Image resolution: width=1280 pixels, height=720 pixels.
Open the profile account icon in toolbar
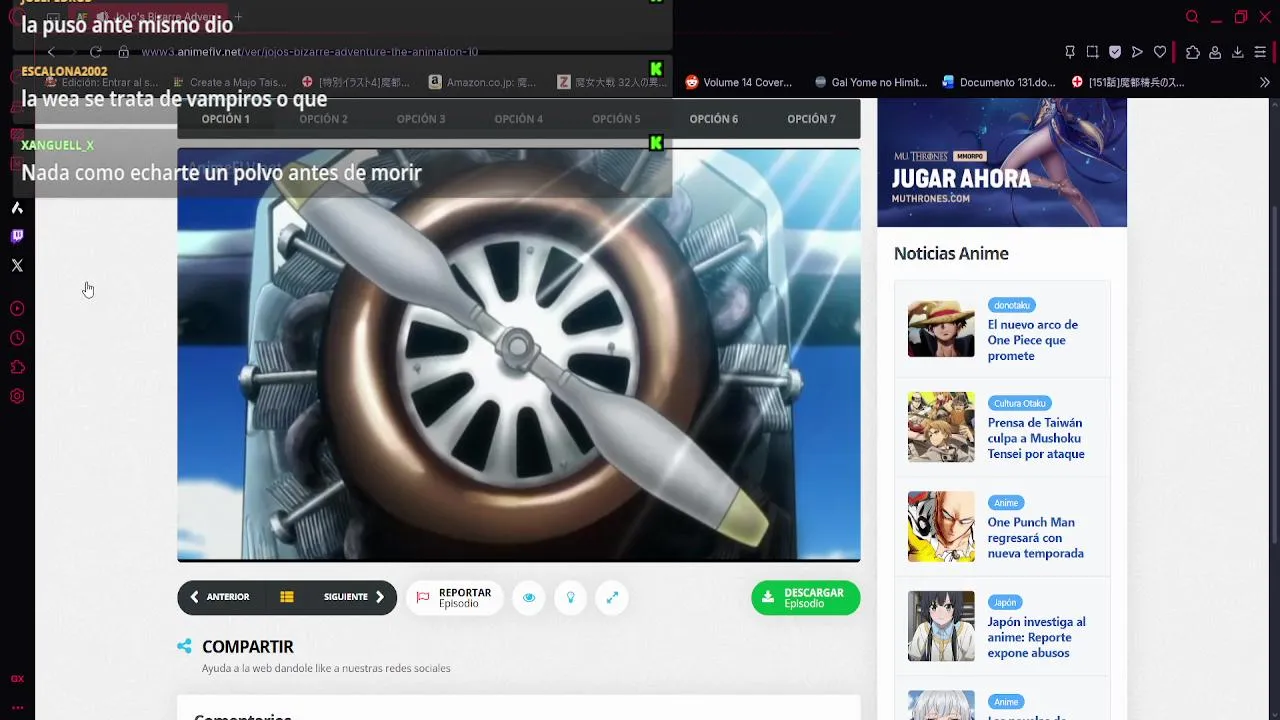pyautogui.click(x=1215, y=52)
